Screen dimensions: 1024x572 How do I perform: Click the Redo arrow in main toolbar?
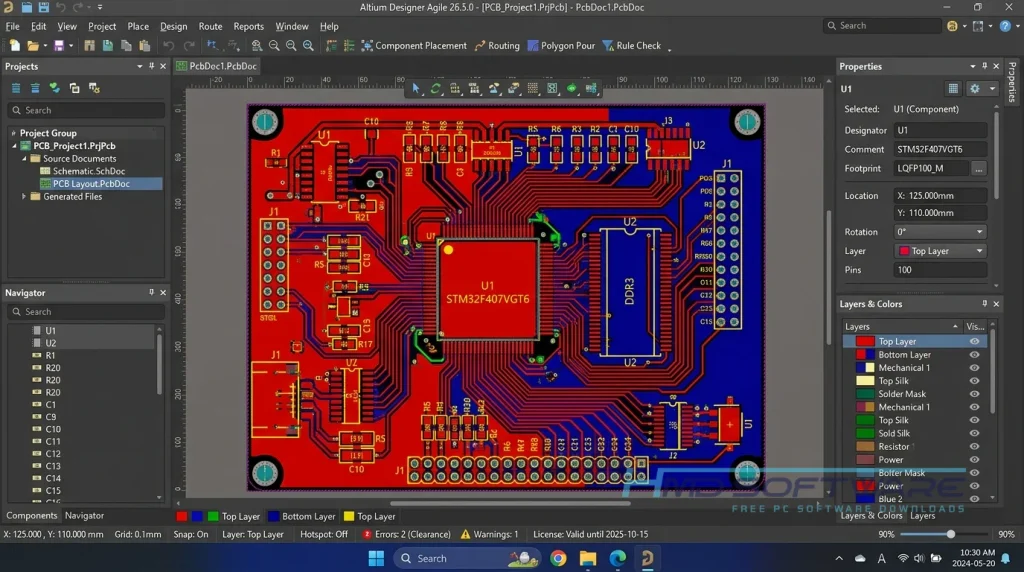(x=189, y=46)
